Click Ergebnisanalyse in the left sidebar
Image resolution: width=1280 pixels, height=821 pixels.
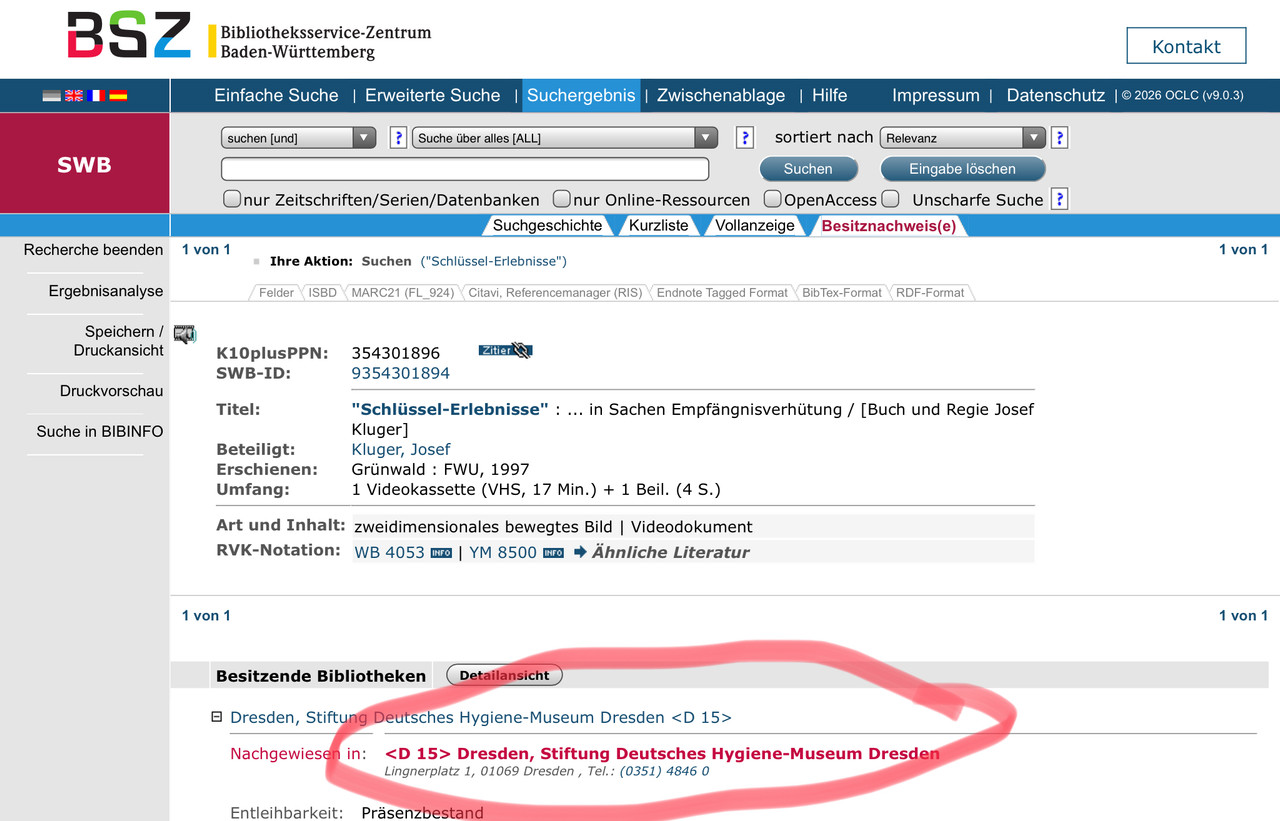coord(106,291)
